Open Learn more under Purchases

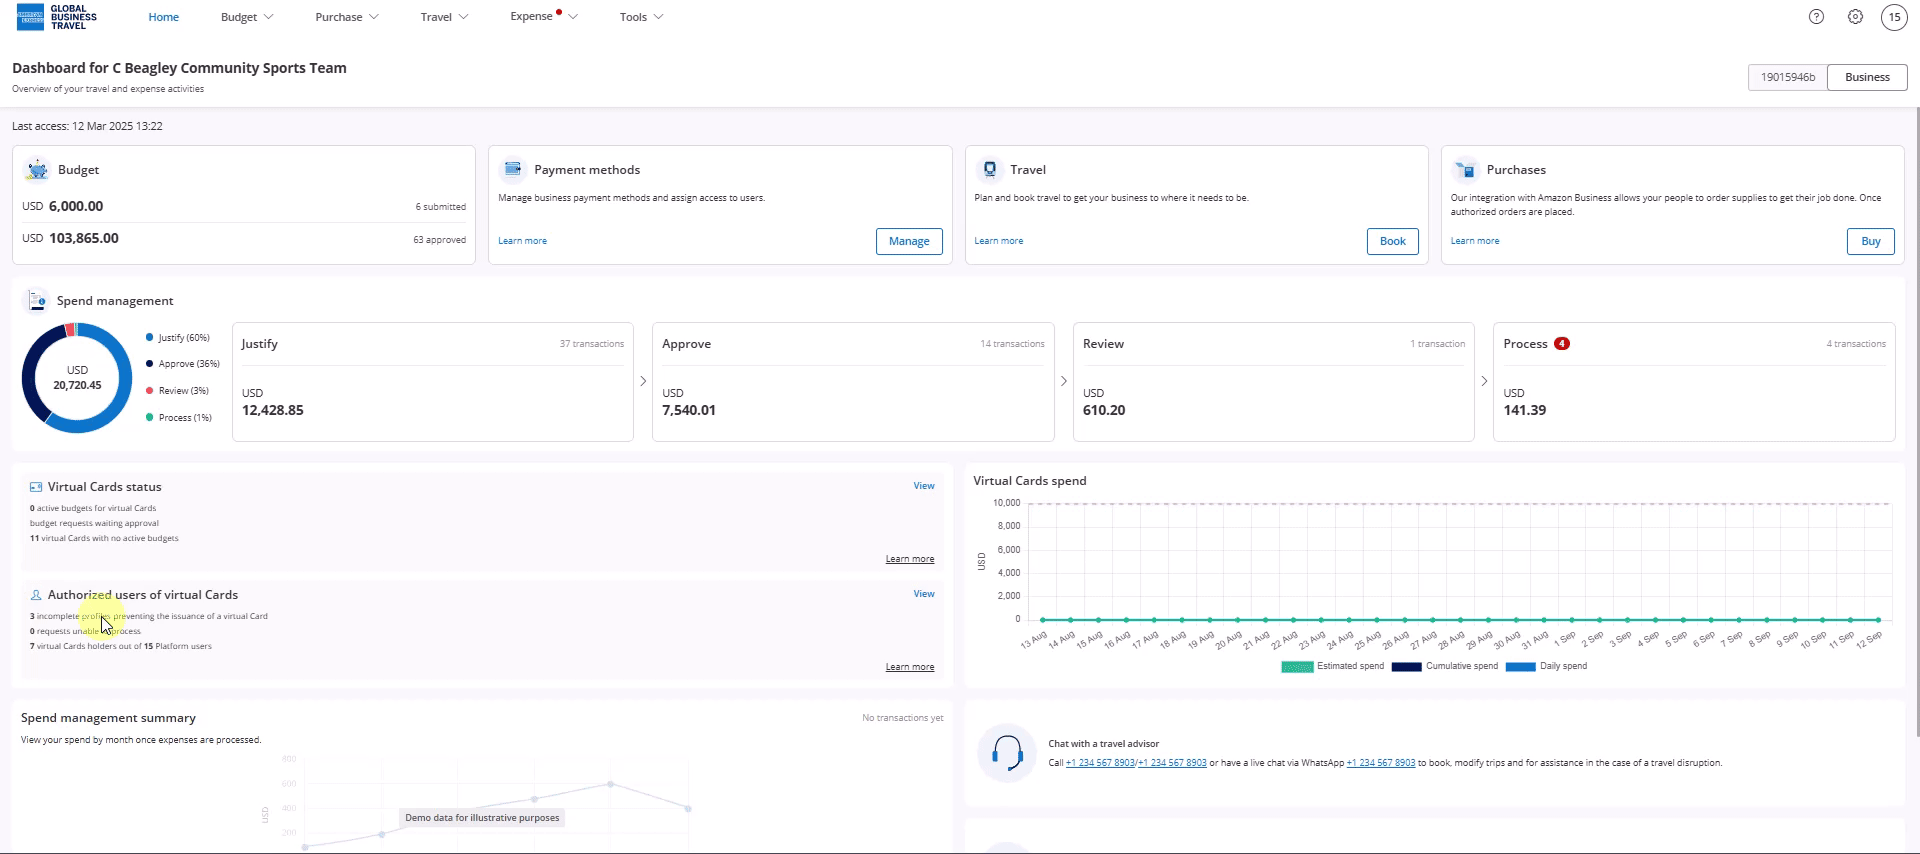click(1475, 241)
